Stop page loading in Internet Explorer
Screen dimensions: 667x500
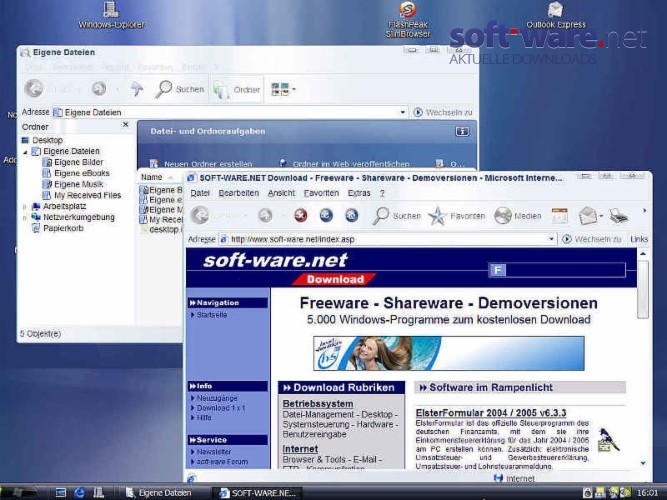[301, 215]
